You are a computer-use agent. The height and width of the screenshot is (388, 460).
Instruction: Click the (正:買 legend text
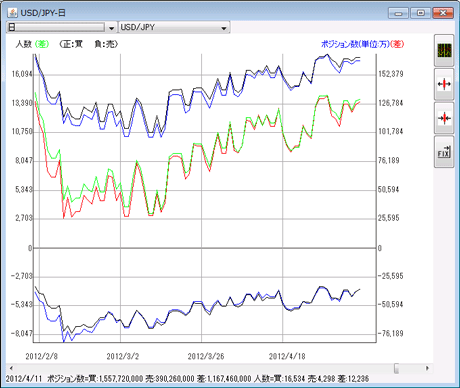[x=71, y=44]
